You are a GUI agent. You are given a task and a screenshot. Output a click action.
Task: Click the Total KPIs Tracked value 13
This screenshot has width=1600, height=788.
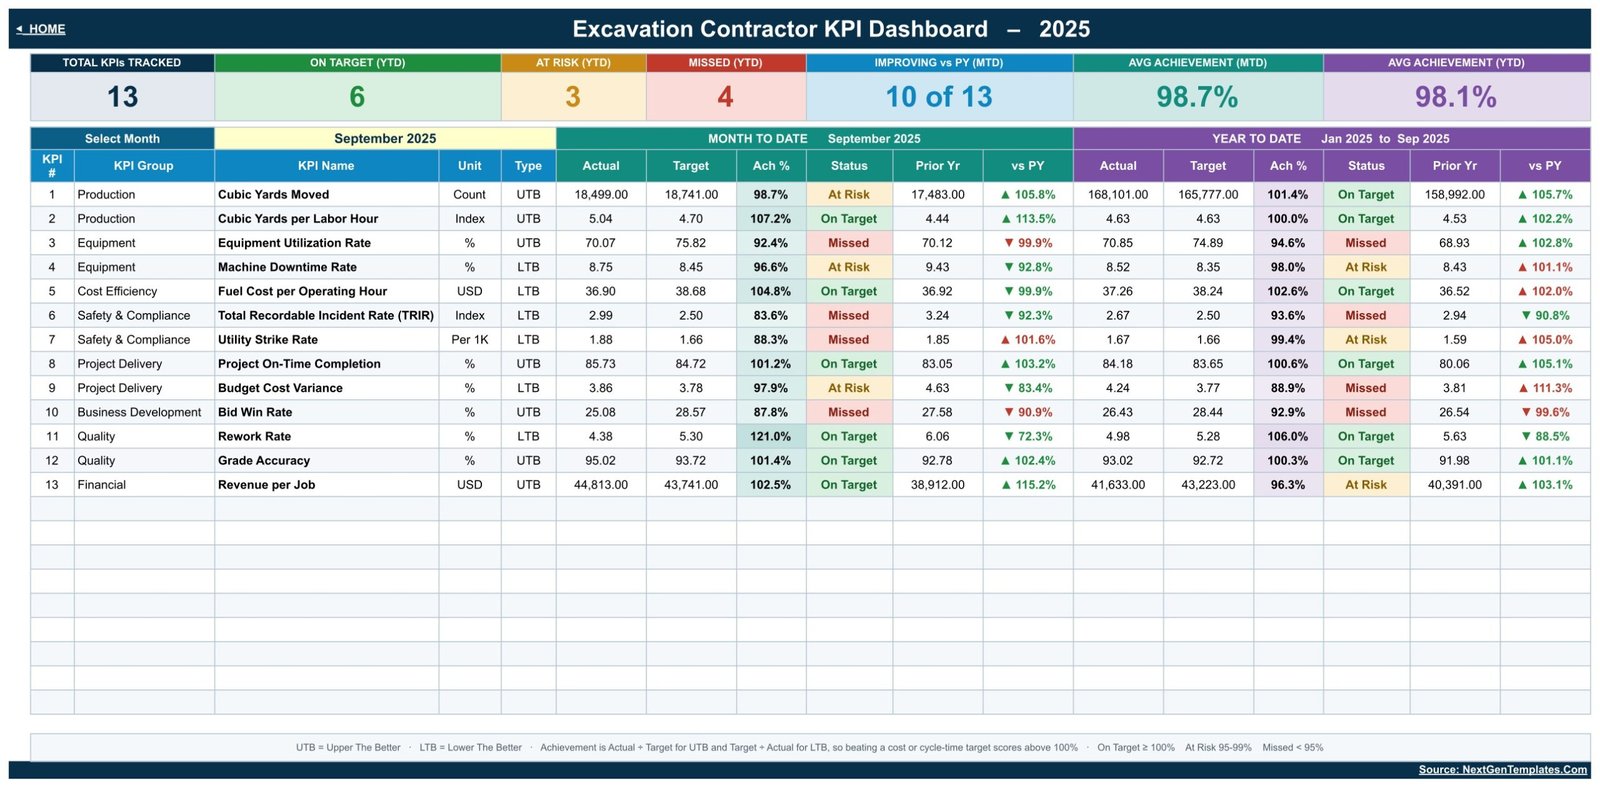pyautogui.click(x=122, y=97)
